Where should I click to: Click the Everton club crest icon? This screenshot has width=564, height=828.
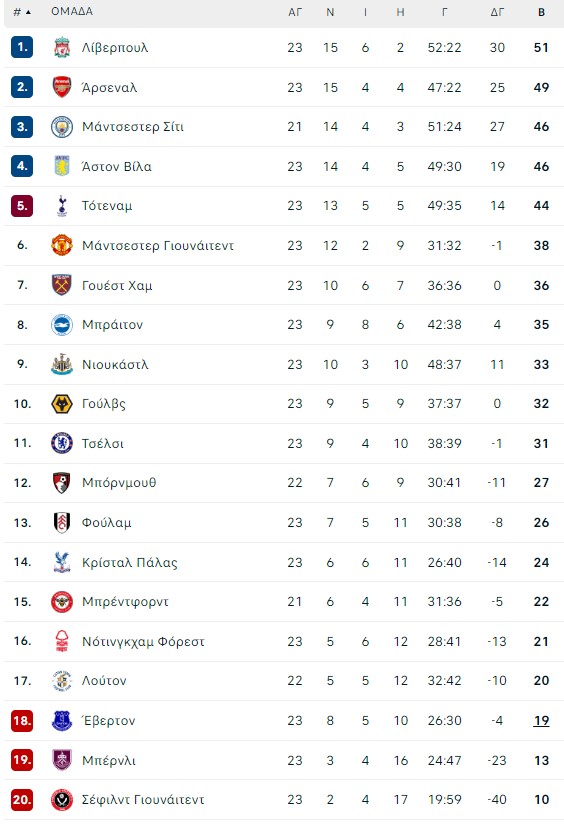point(62,721)
